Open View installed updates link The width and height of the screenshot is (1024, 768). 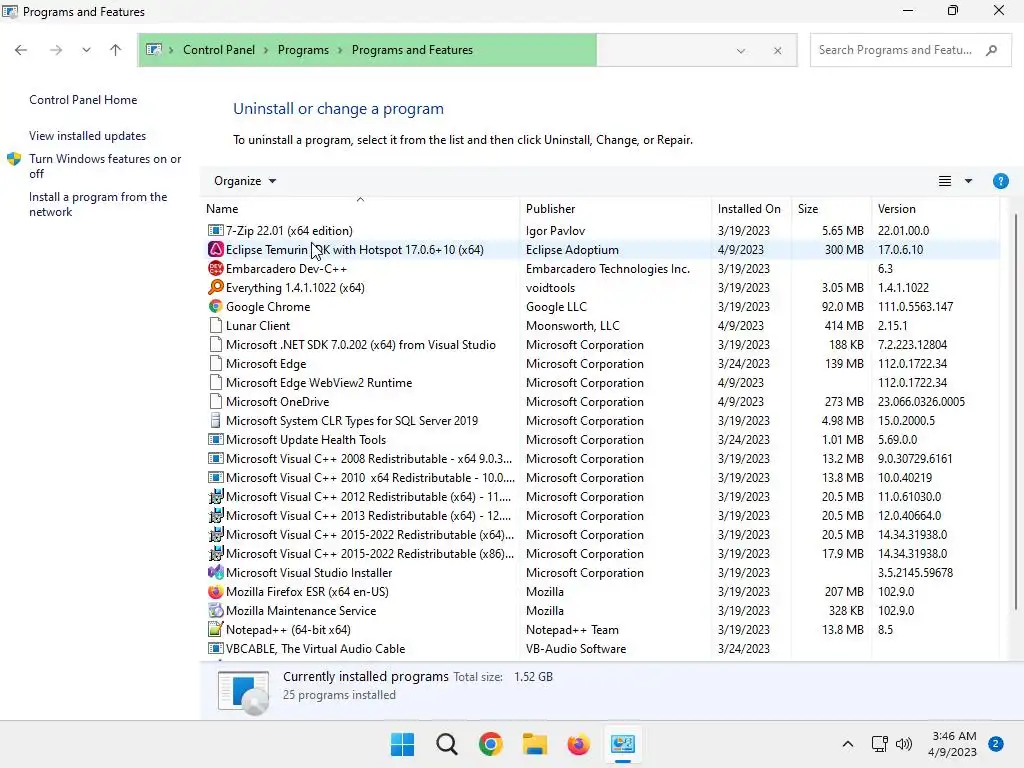pyautogui.click(x=88, y=136)
